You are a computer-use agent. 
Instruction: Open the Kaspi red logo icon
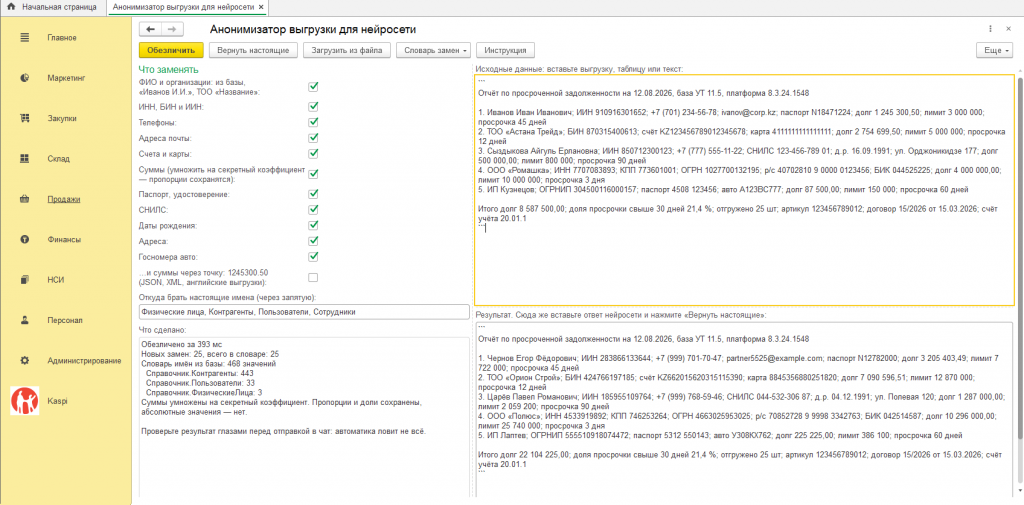[25, 400]
